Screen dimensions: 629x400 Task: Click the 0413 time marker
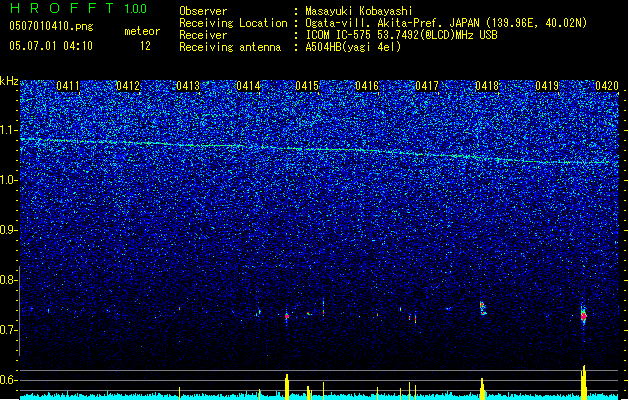coord(188,86)
